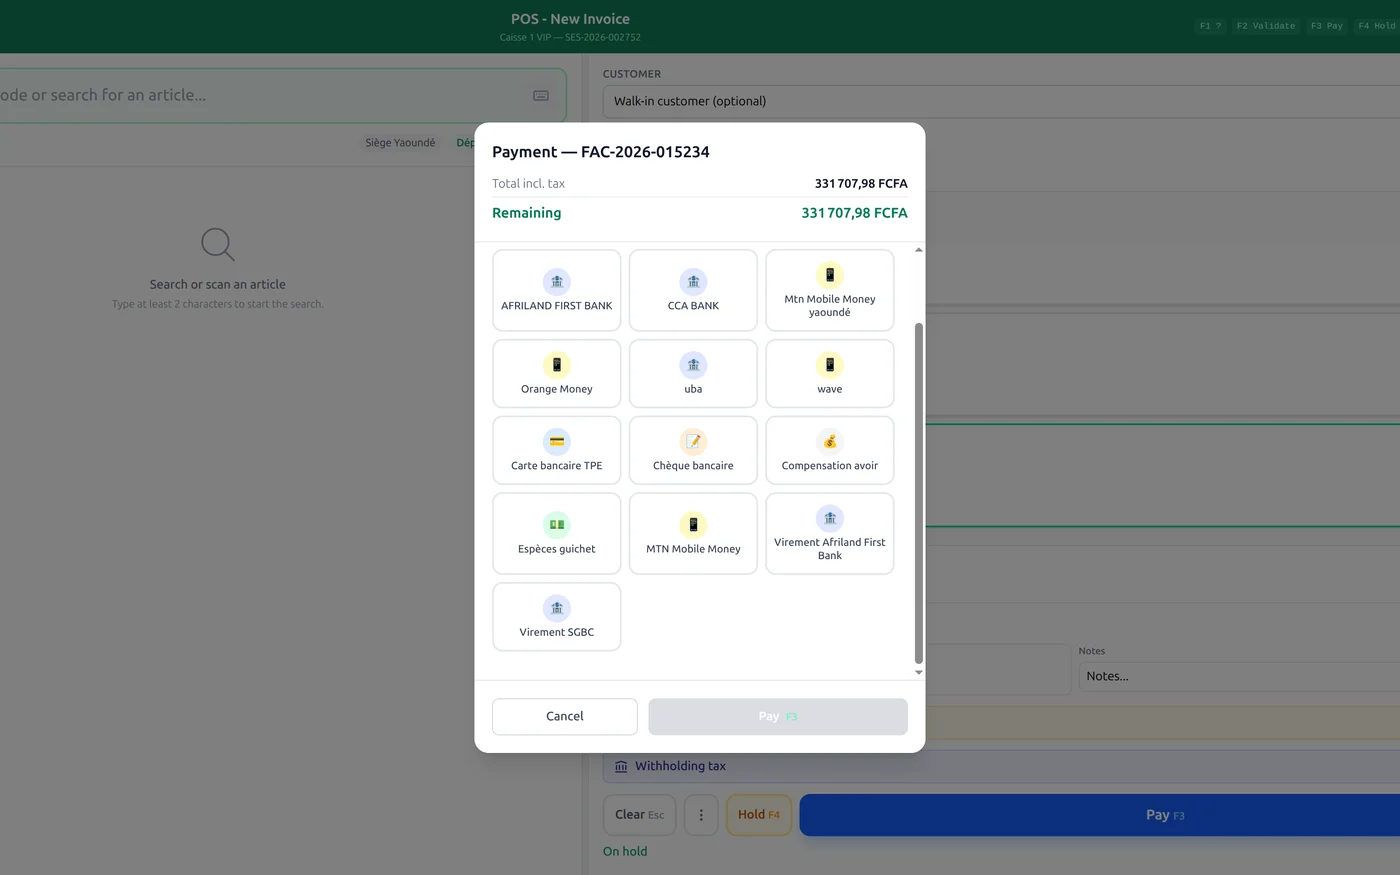Select AFRILAND FIRST BANK payment method
Viewport: 1400px width, 875px height.
557,290
